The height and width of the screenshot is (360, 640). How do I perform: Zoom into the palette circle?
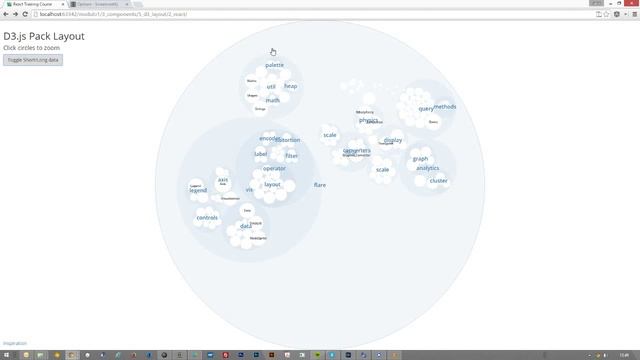coord(274,65)
